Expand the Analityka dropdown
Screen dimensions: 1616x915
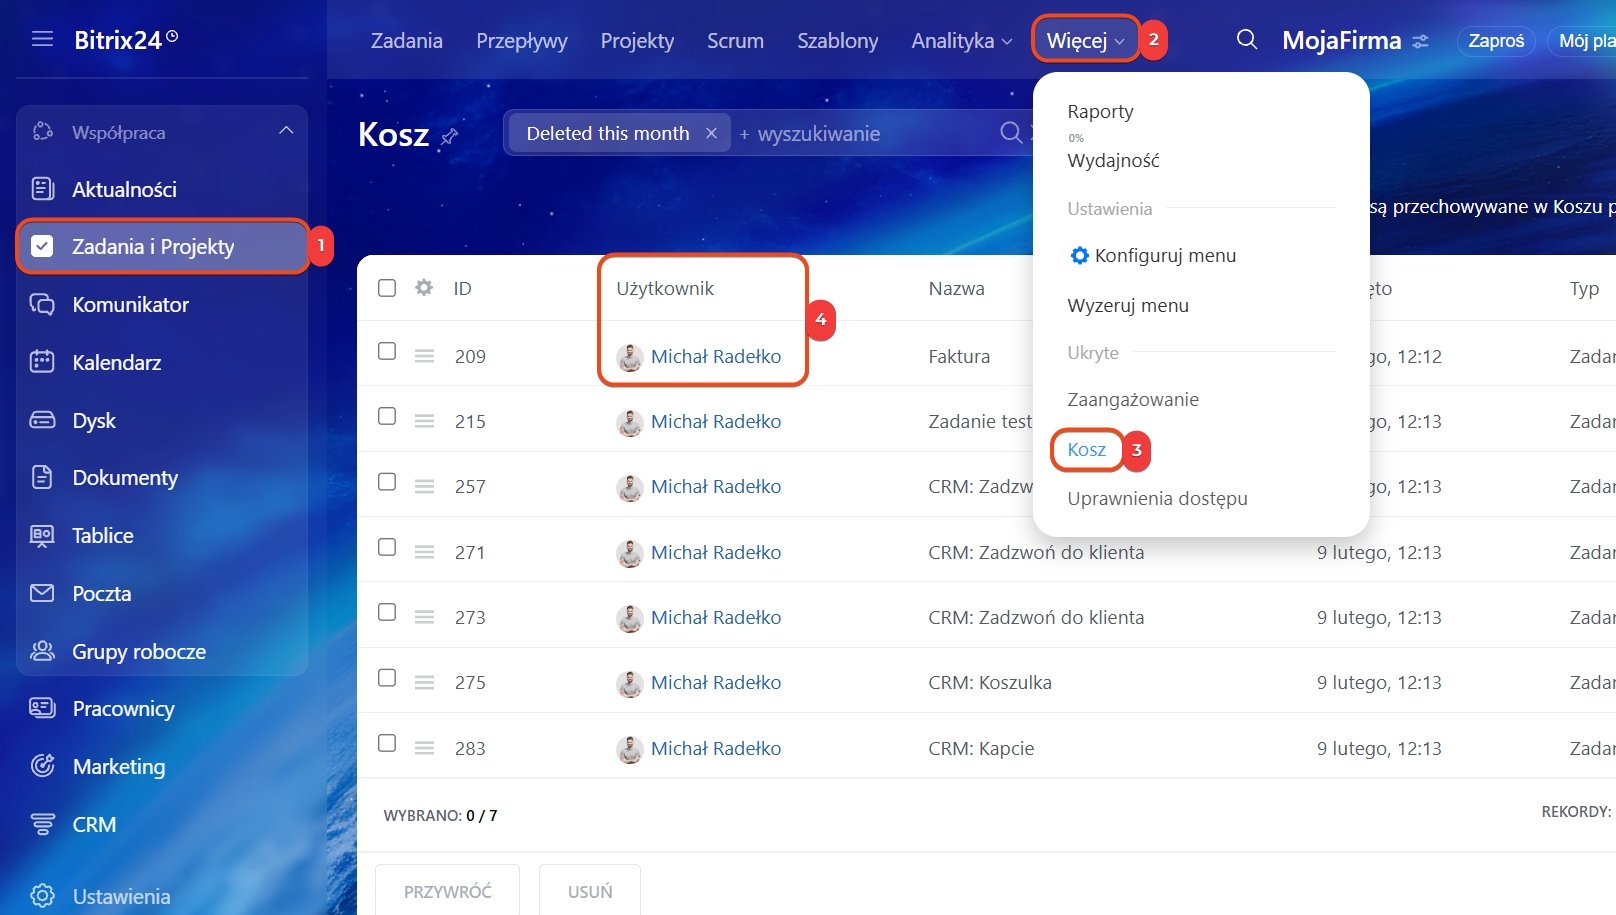coord(961,41)
